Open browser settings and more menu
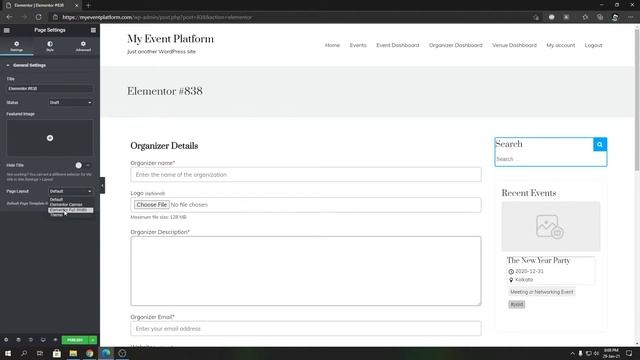The height and width of the screenshot is (360, 640). 631,17
